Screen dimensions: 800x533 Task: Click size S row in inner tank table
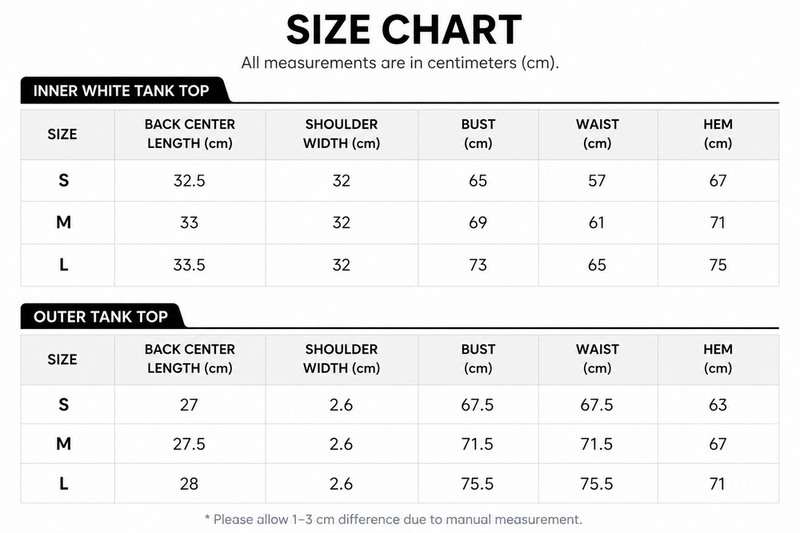coord(399,181)
